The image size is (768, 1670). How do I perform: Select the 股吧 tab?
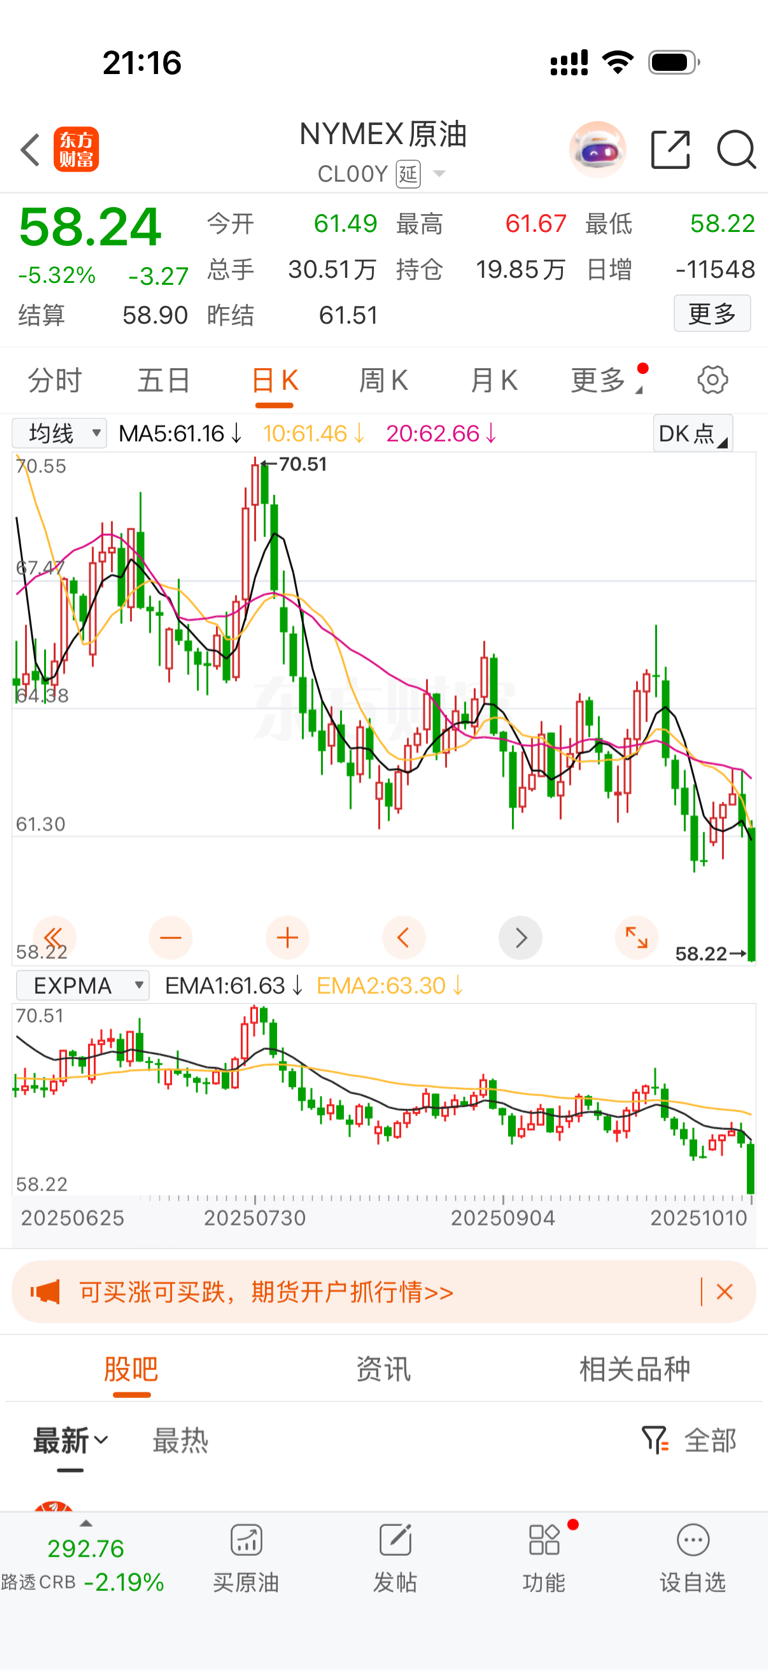pyautogui.click(x=131, y=1369)
